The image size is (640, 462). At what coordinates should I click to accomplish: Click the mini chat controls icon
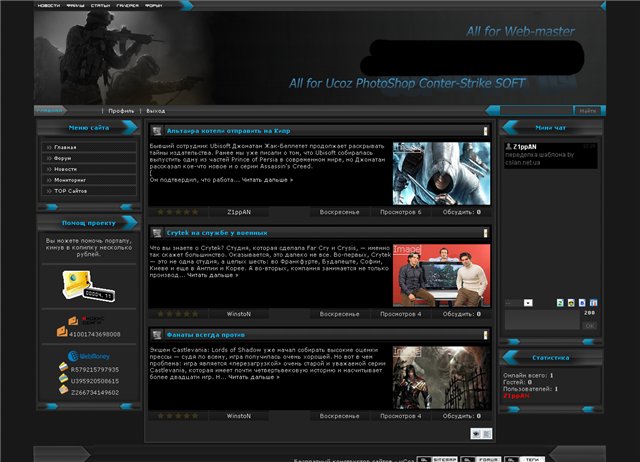point(593,303)
